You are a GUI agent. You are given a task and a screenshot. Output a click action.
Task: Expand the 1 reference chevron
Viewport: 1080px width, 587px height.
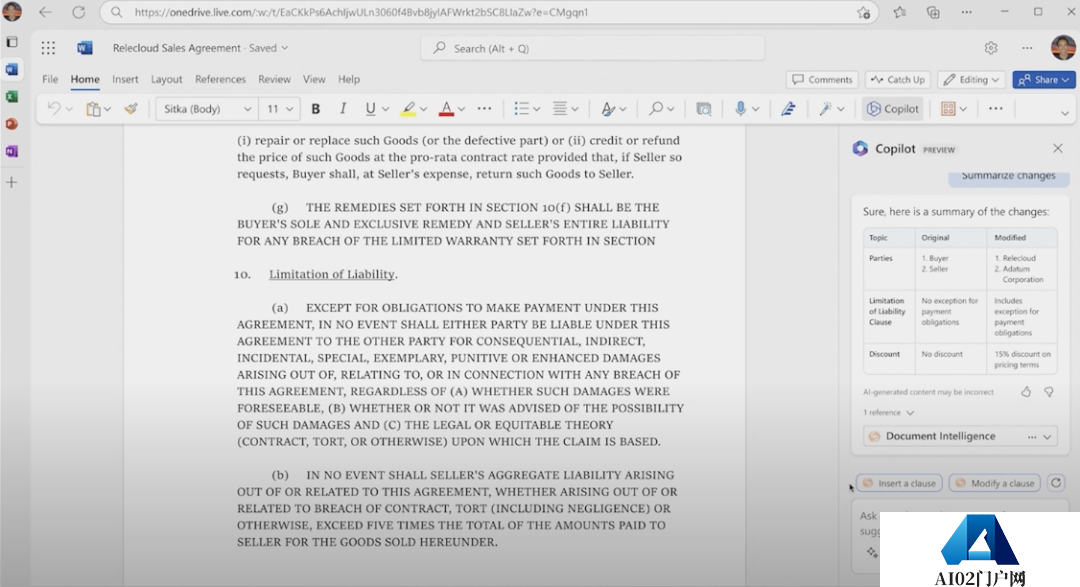(910, 412)
